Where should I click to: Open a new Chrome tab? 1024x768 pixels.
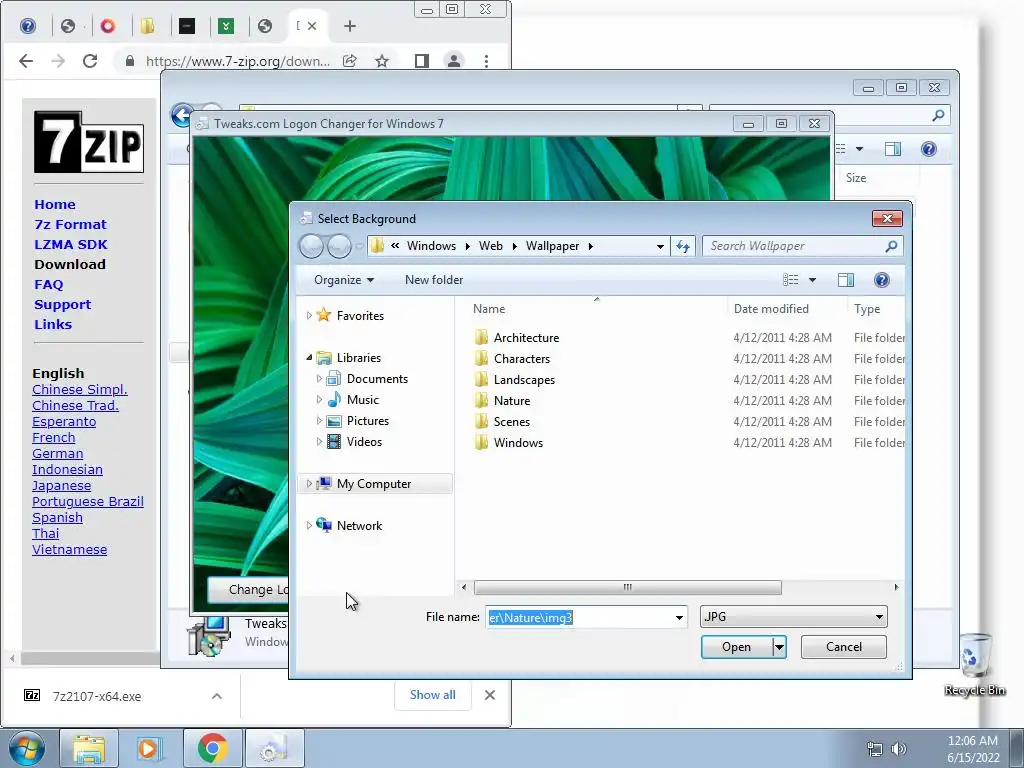point(350,26)
